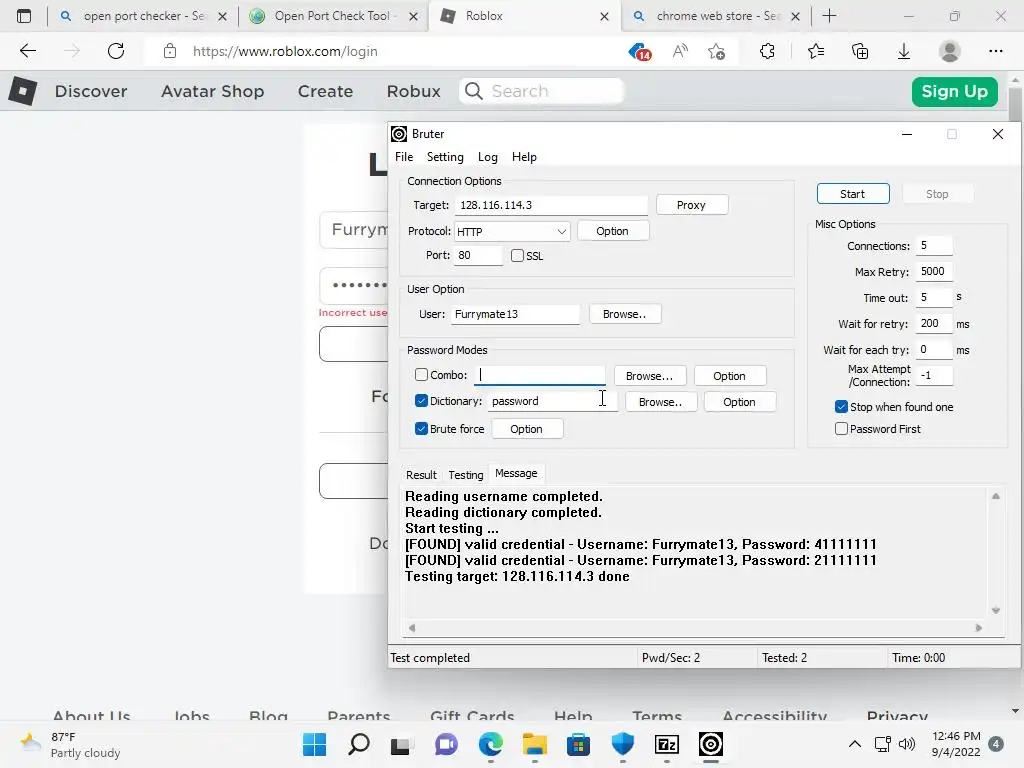Select the Message tab
Screen dimensions: 1024x768
click(516, 473)
